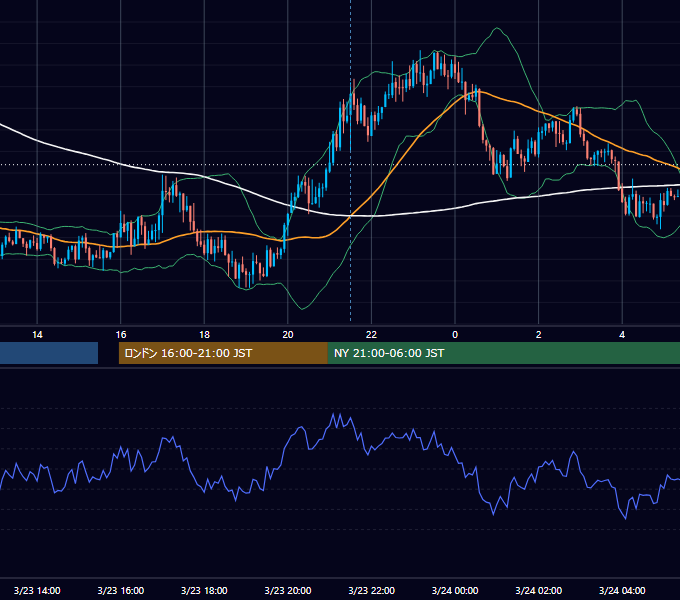
Task: Click the hour label 0 on price chart axis
Action: tap(455, 335)
